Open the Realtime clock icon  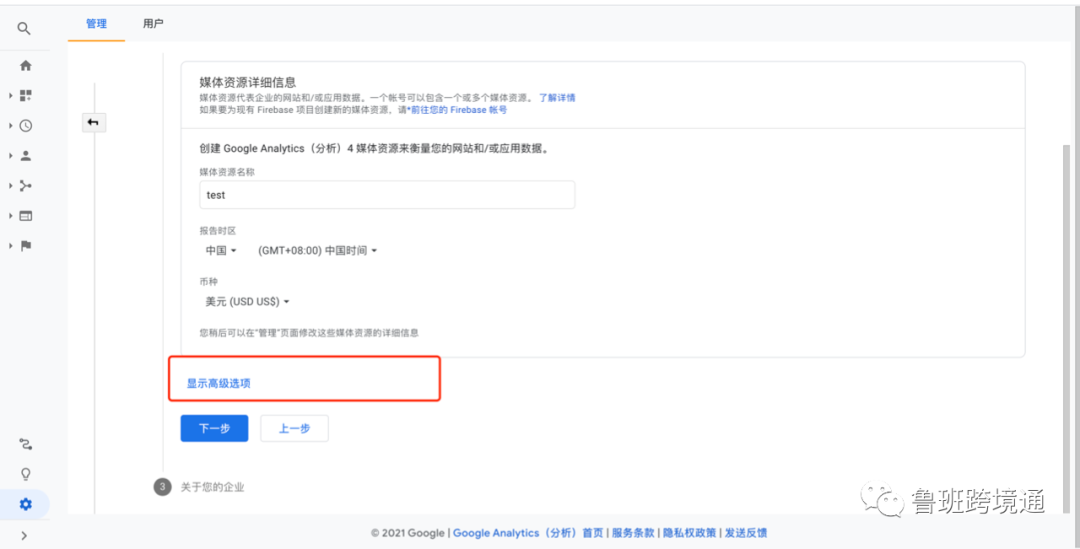(25, 125)
